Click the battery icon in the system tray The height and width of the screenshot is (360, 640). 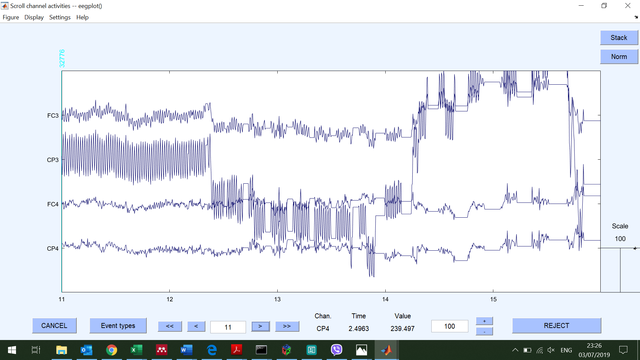527,350
